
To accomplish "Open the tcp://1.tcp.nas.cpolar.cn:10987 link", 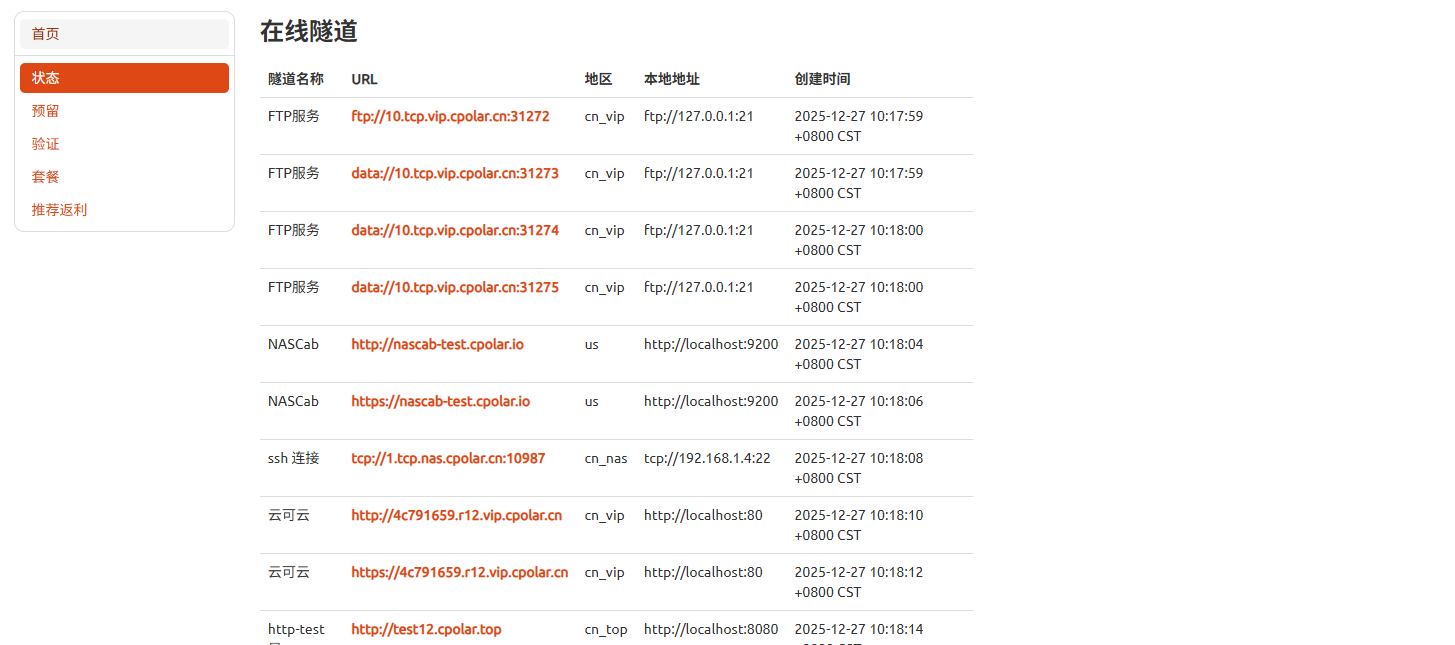I will point(447,458).
